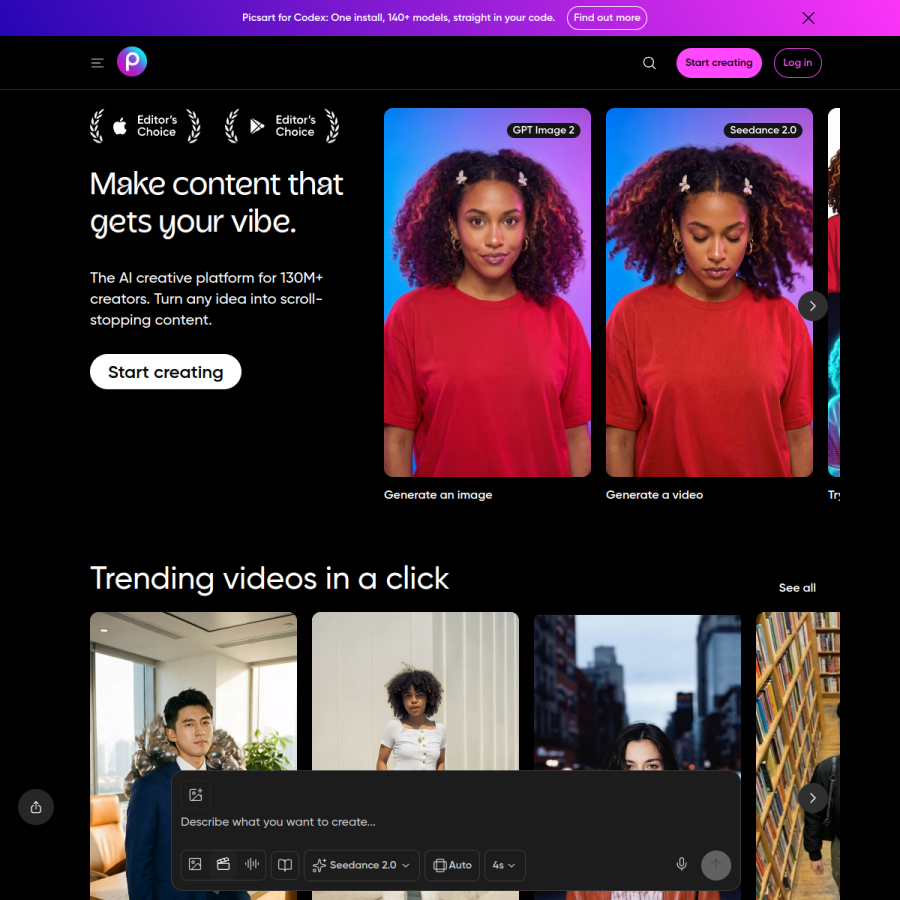900x900 pixels.
Task: Click the white Start creating hero button
Action: (x=165, y=371)
